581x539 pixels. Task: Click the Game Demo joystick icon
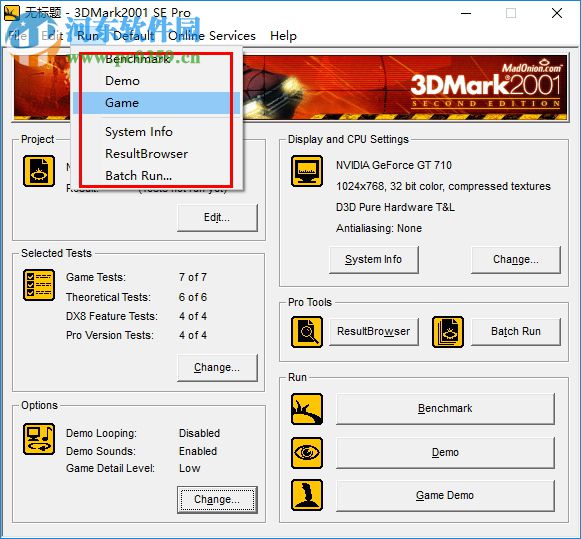coord(307,495)
